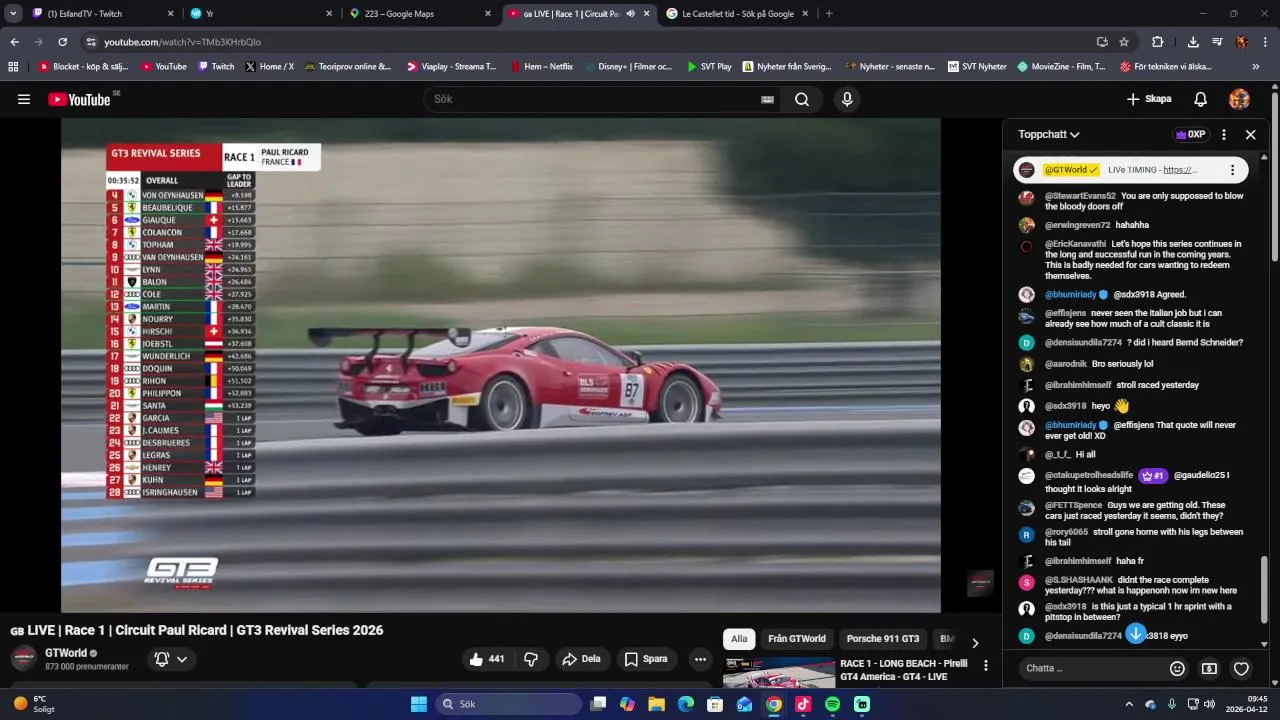The image size is (1280, 720).
Task: Bookmark this page with the star
Action: tap(1124, 42)
